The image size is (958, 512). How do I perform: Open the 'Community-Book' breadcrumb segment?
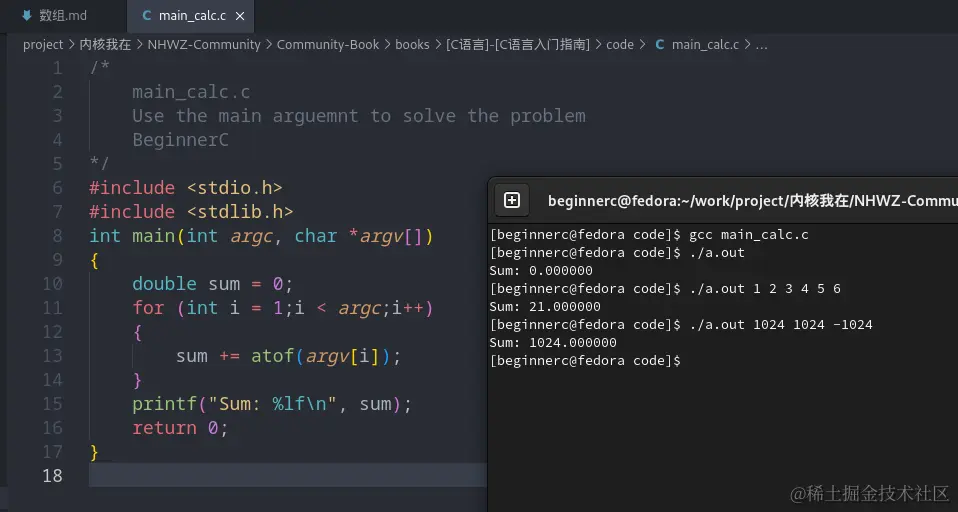point(327,45)
